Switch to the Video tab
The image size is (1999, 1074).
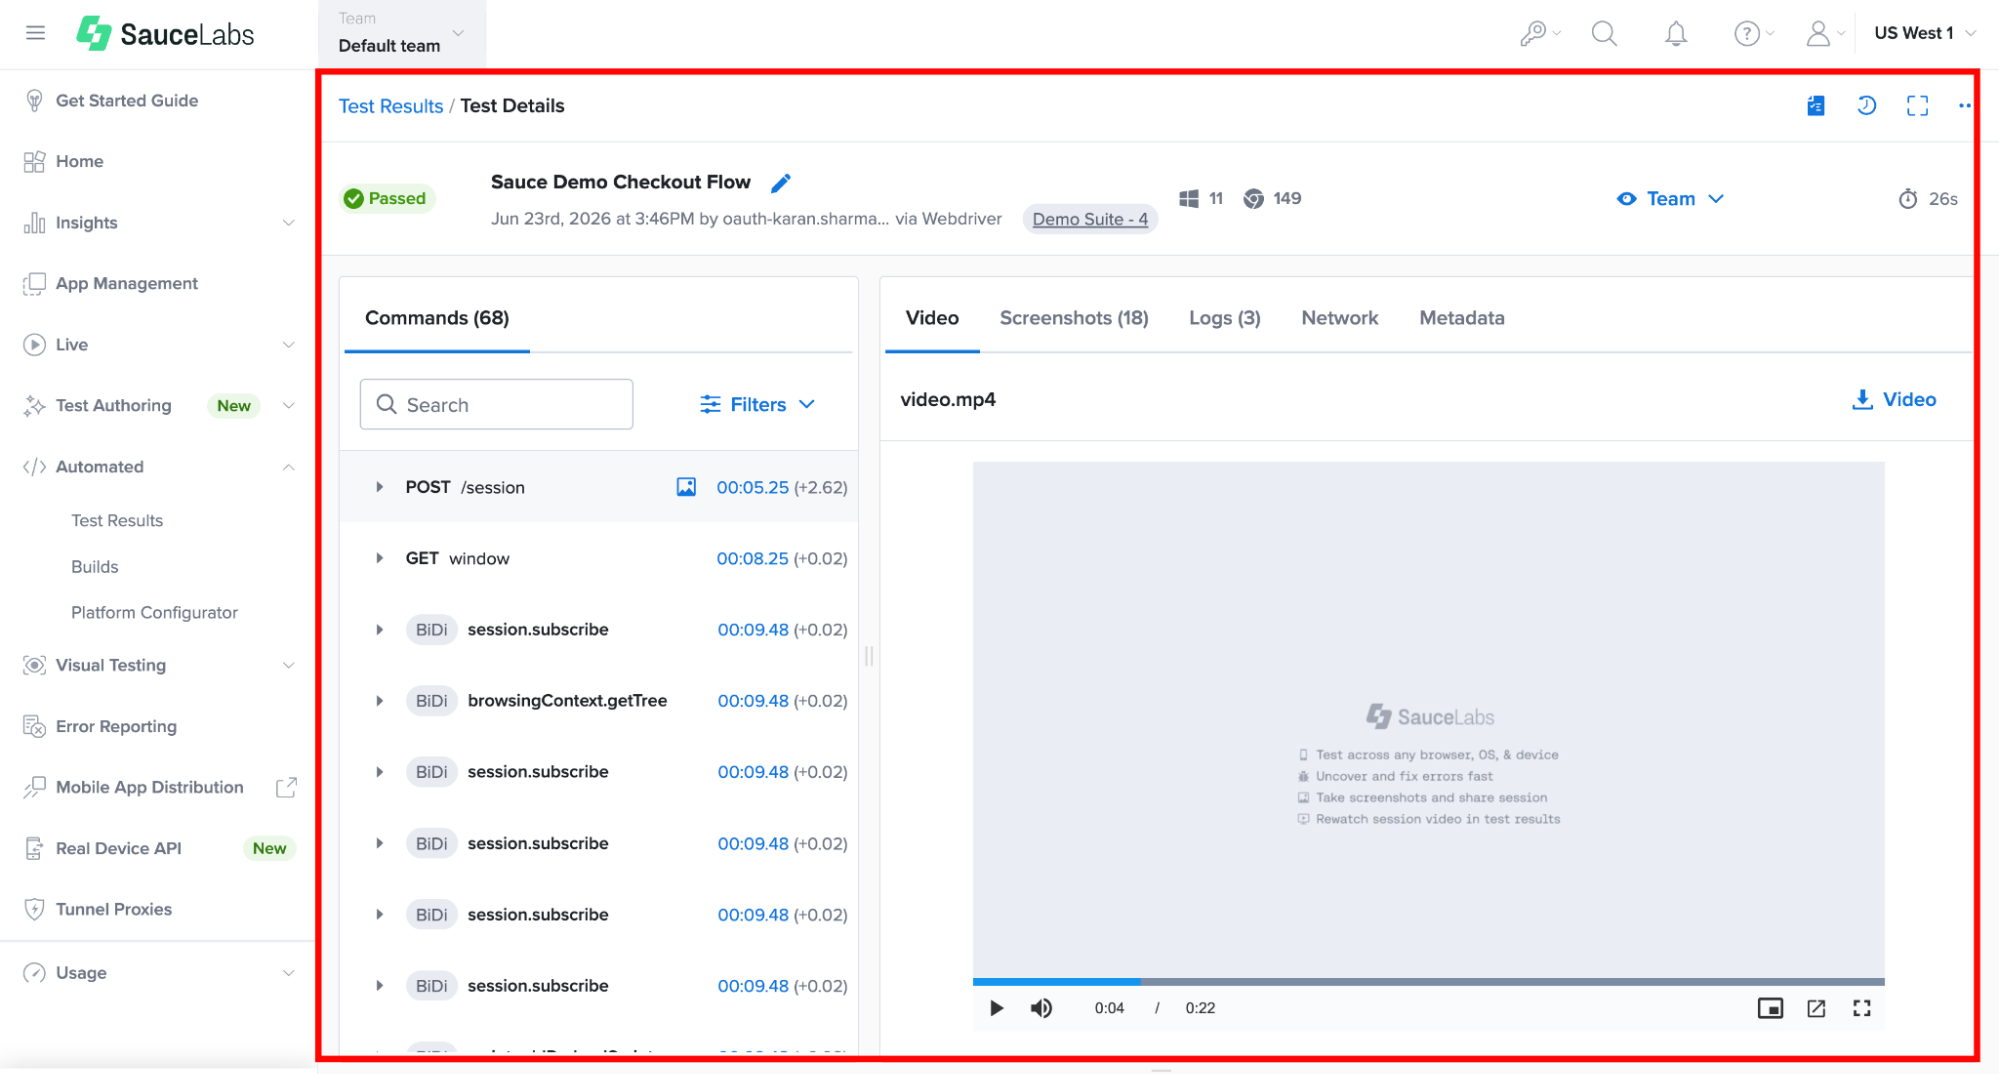click(x=932, y=318)
